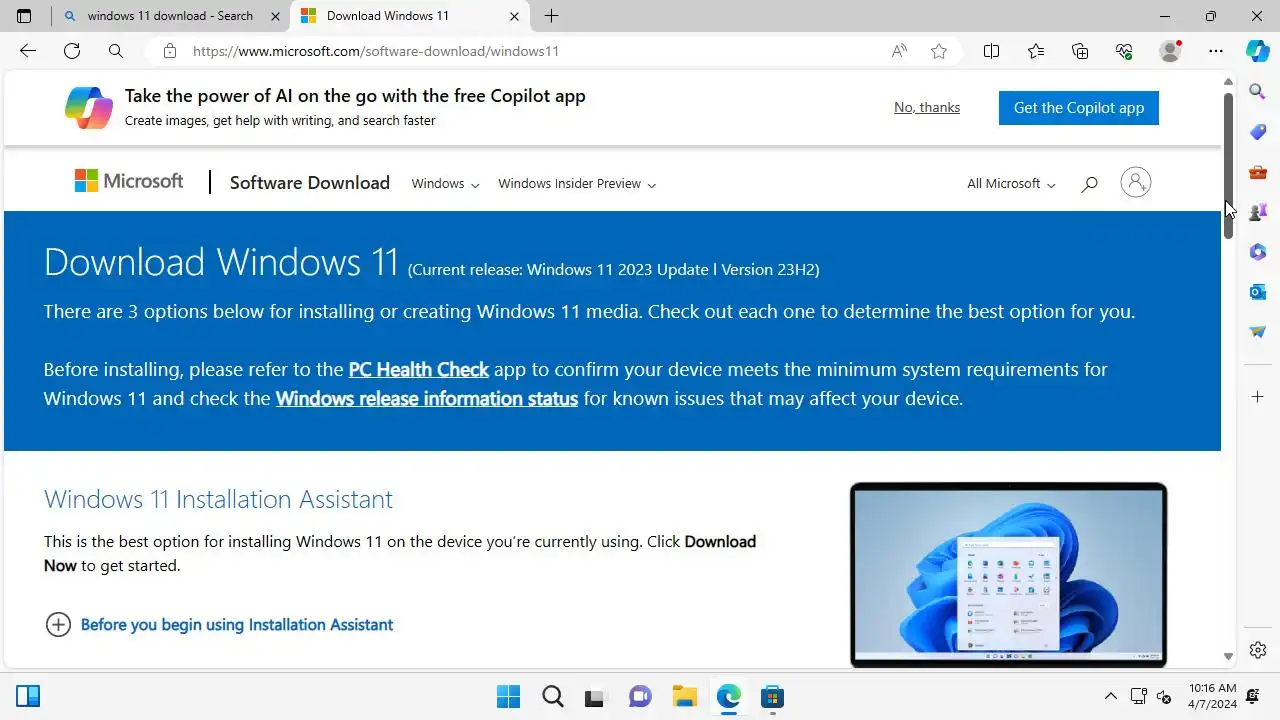
Task: Open Settings and more menu
Action: click(1216, 51)
